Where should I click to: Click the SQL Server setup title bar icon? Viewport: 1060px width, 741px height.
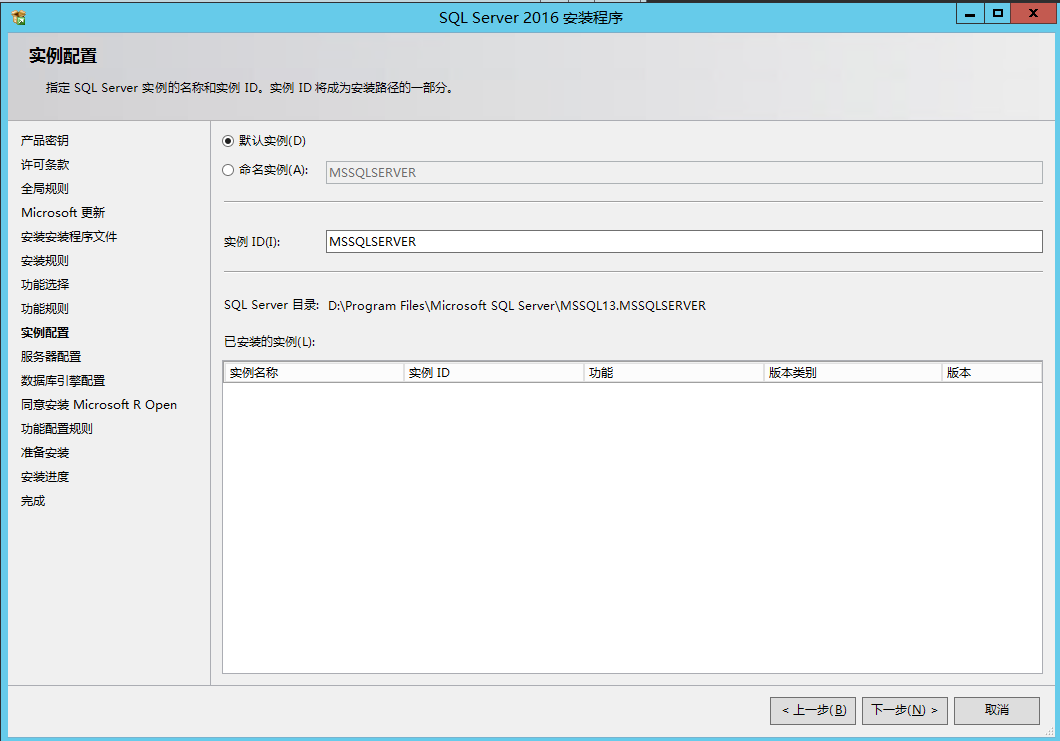tap(19, 18)
